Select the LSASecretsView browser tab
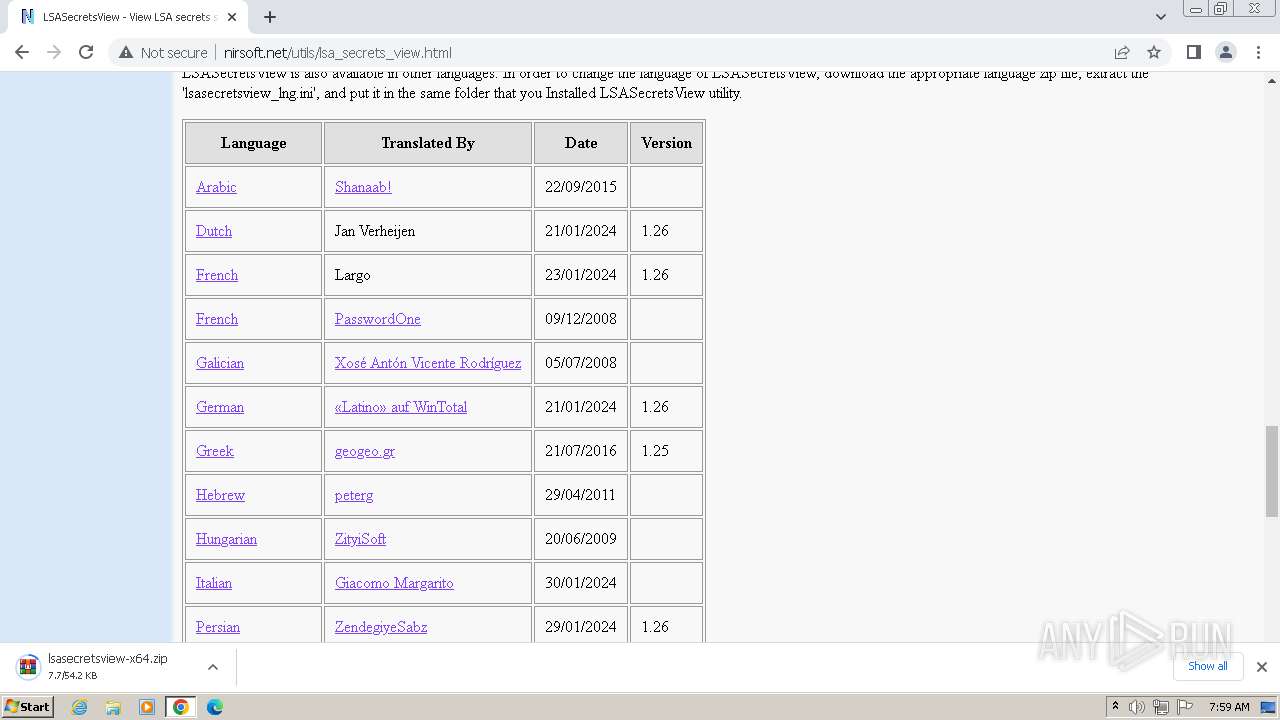1280x720 pixels. [x=128, y=17]
